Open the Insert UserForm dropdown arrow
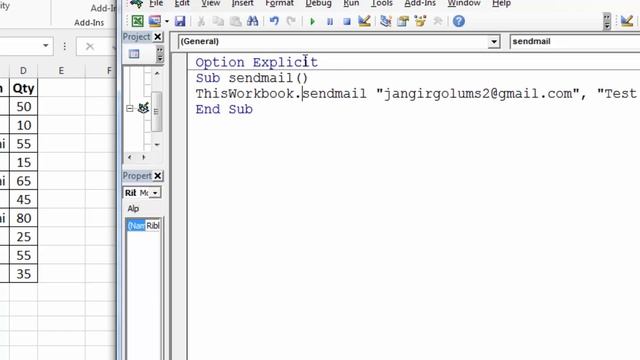 167,21
